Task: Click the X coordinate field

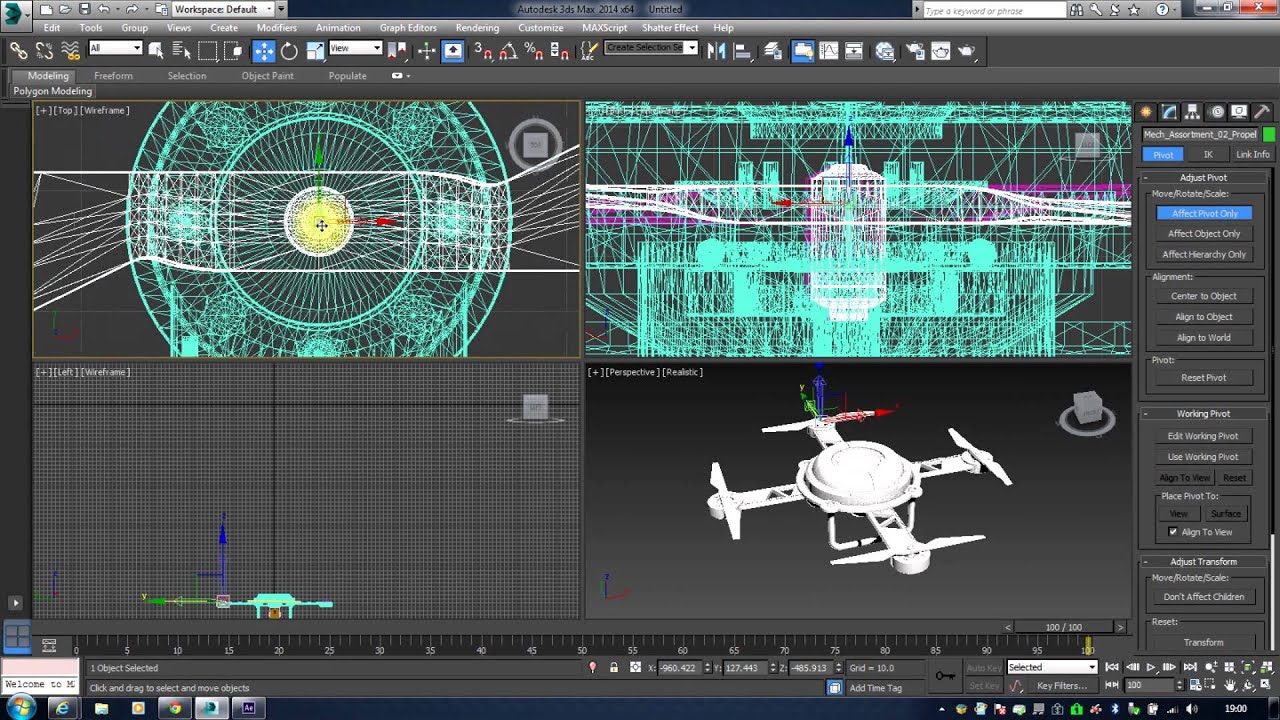Action: pyautogui.click(x=680, y=667)
